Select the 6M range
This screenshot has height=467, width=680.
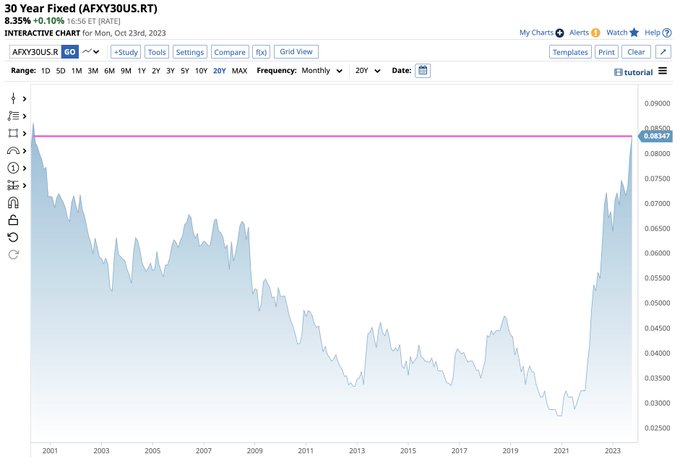pyautogui.click(x=109, y=71)
